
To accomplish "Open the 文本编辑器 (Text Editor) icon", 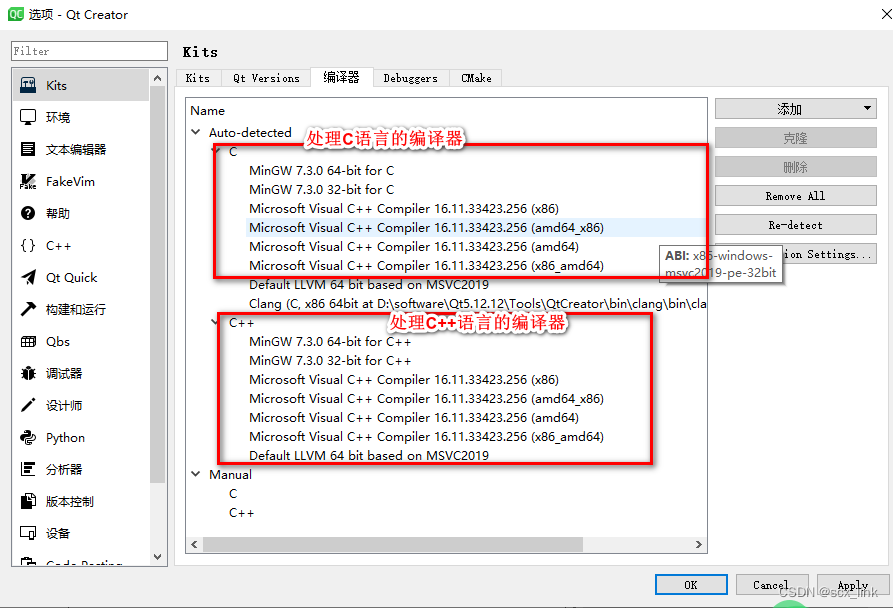I will tap(28, 149).
